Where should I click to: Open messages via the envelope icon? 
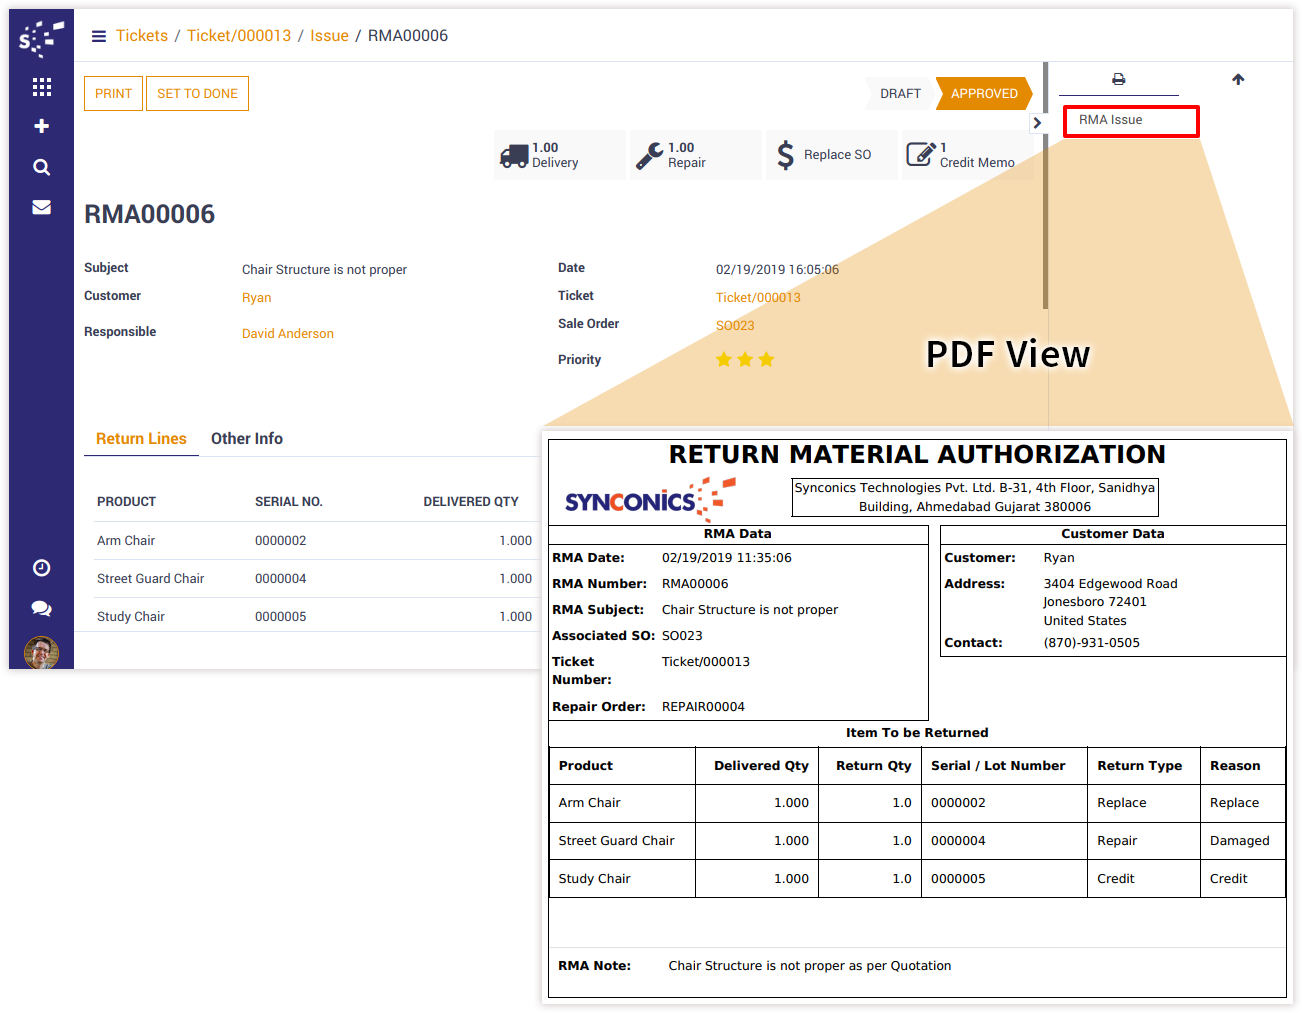click(x=41, y=207)
